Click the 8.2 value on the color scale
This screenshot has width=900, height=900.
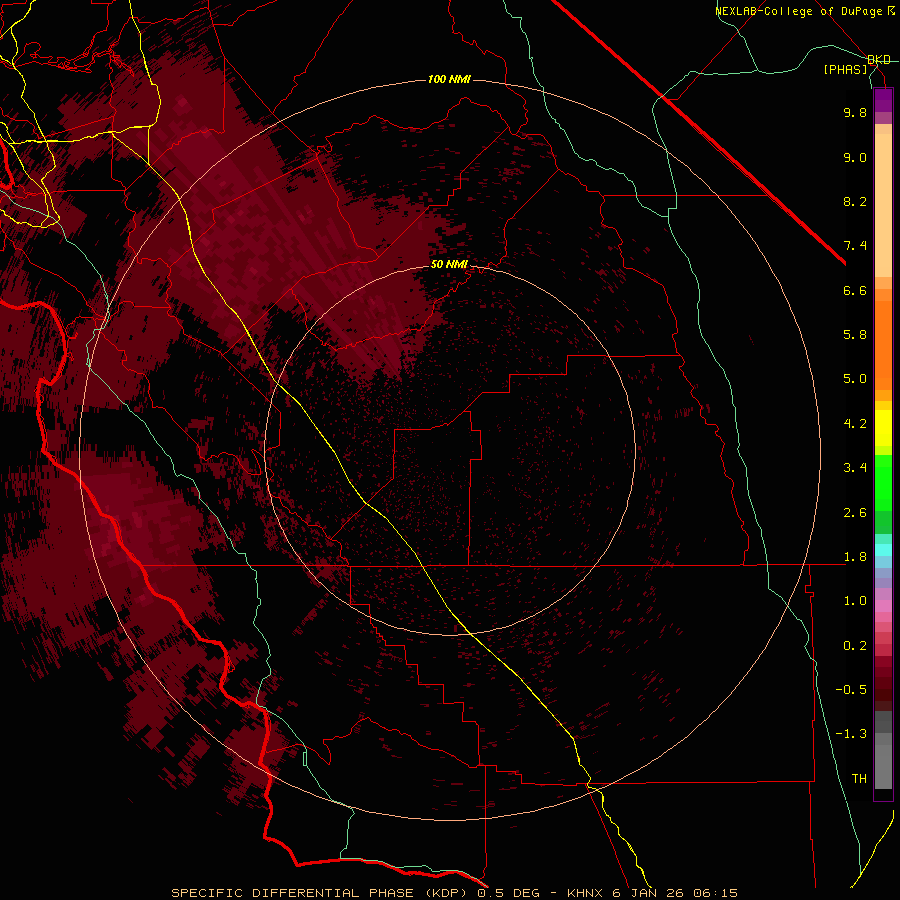click(855, 201)
